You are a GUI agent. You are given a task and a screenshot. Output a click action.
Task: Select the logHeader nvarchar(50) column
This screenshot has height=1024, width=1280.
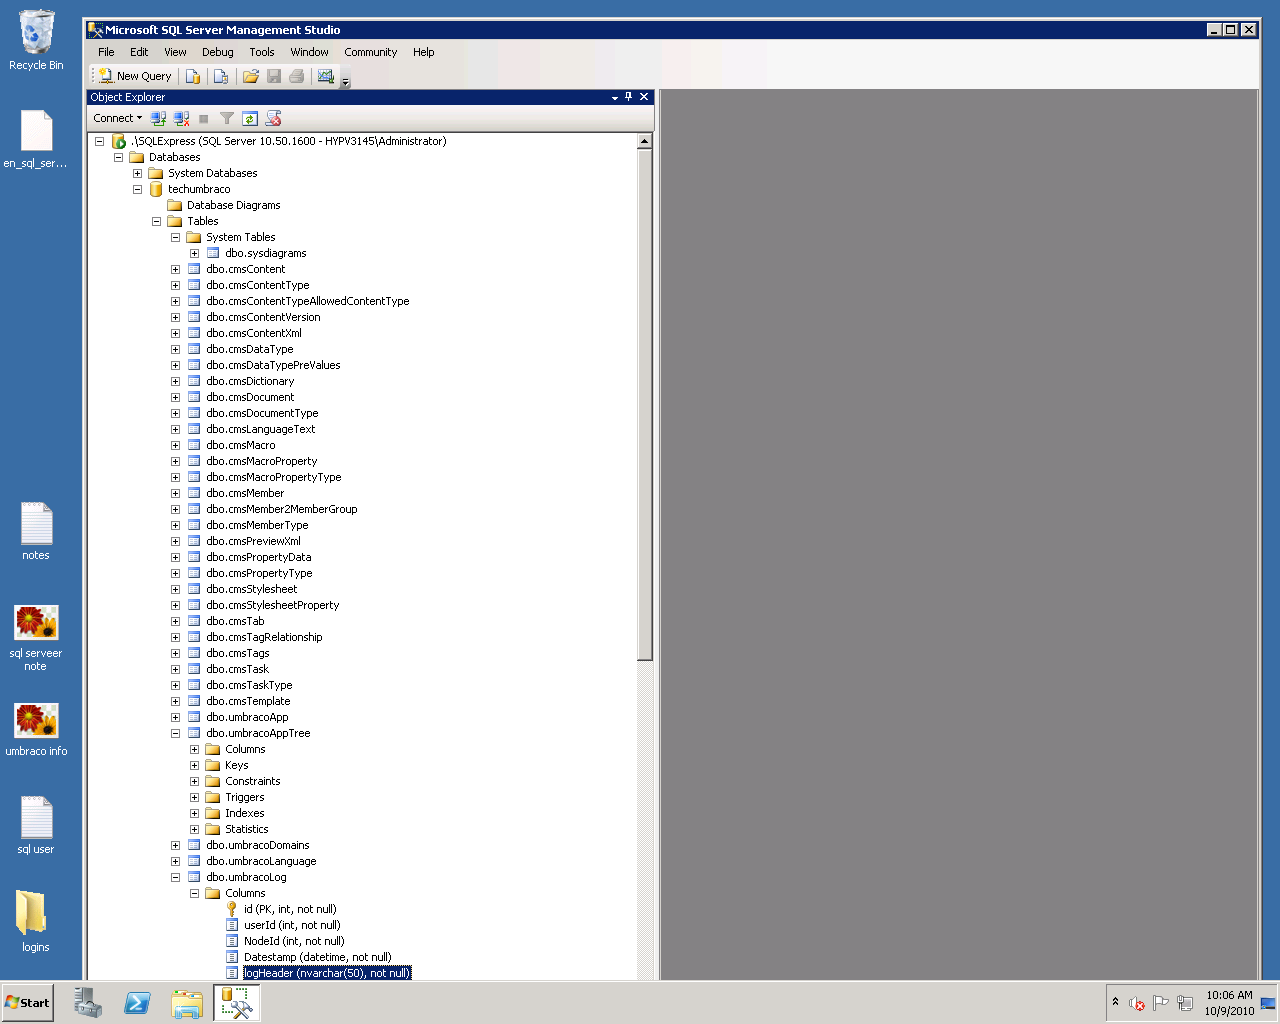(327, 973)
